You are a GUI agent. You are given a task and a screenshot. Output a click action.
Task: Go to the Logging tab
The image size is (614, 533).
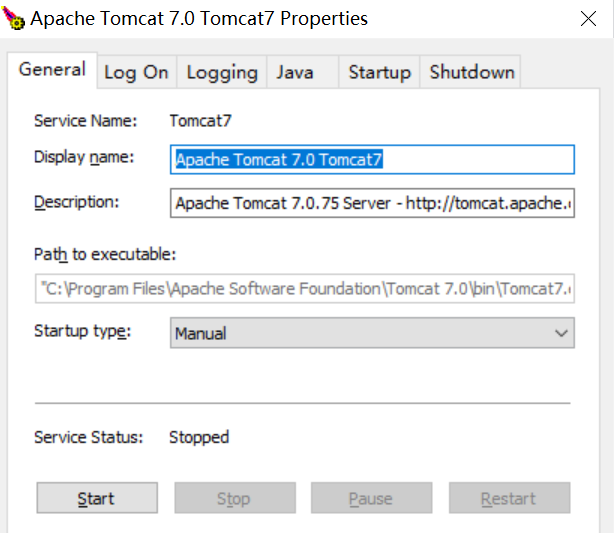[x=222, y=72]
